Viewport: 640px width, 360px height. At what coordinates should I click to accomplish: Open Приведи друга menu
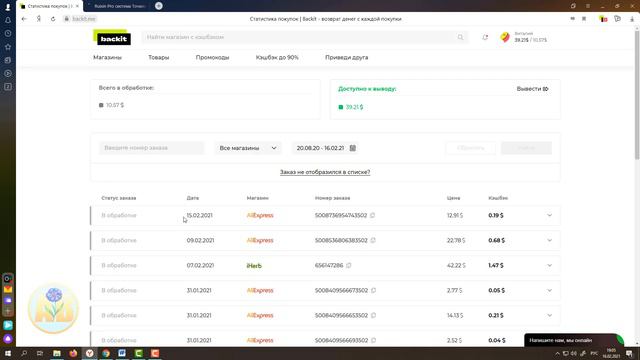347,58
